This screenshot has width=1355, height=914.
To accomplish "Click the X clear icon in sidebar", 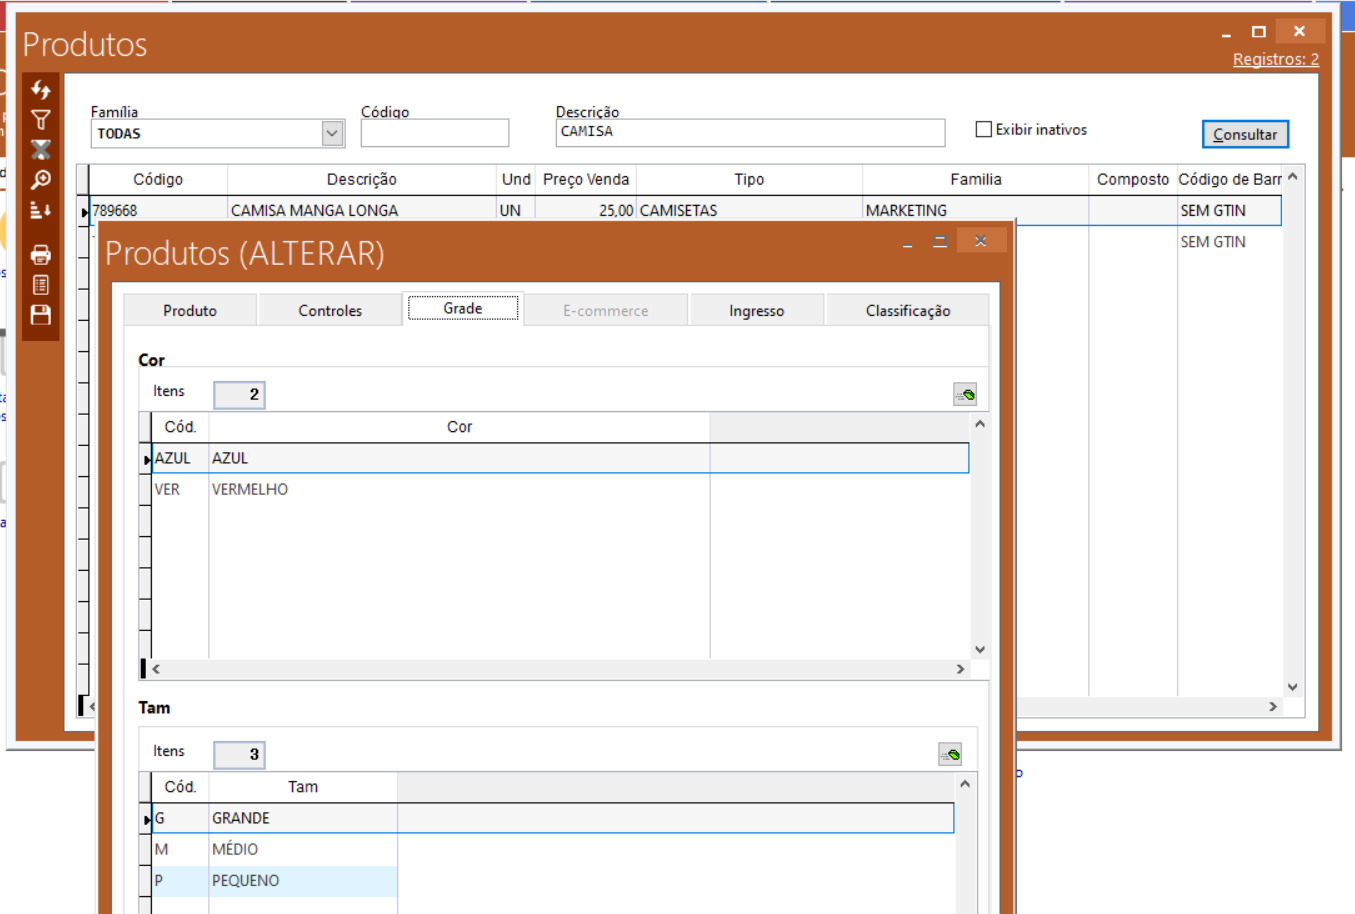I will pos(41,150).
